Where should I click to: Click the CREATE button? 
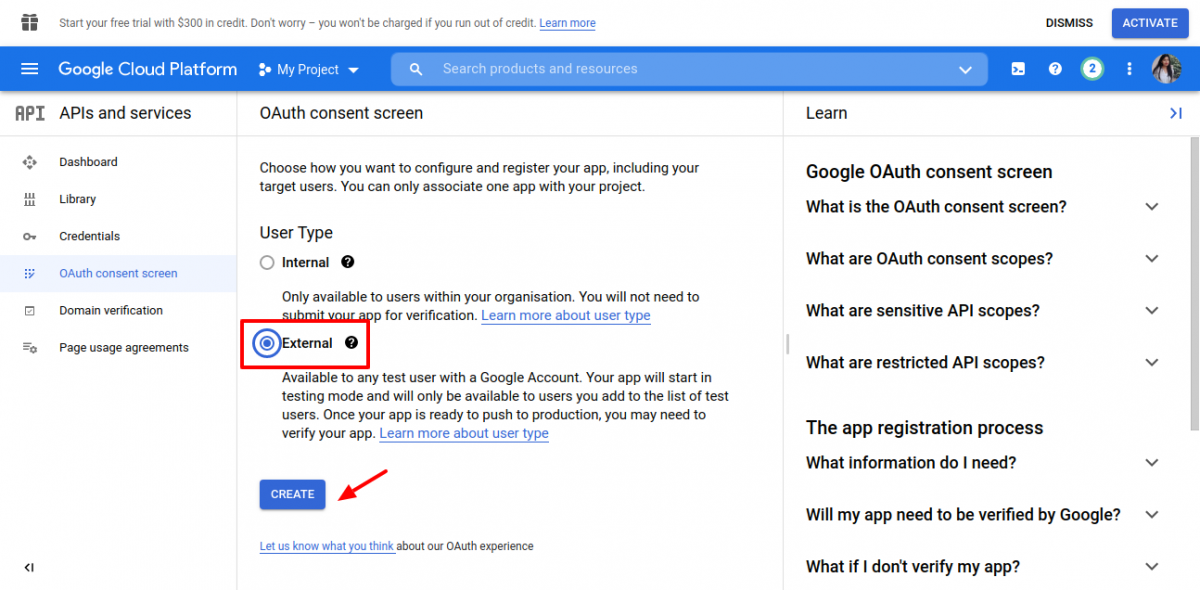(x=292, y=494)
